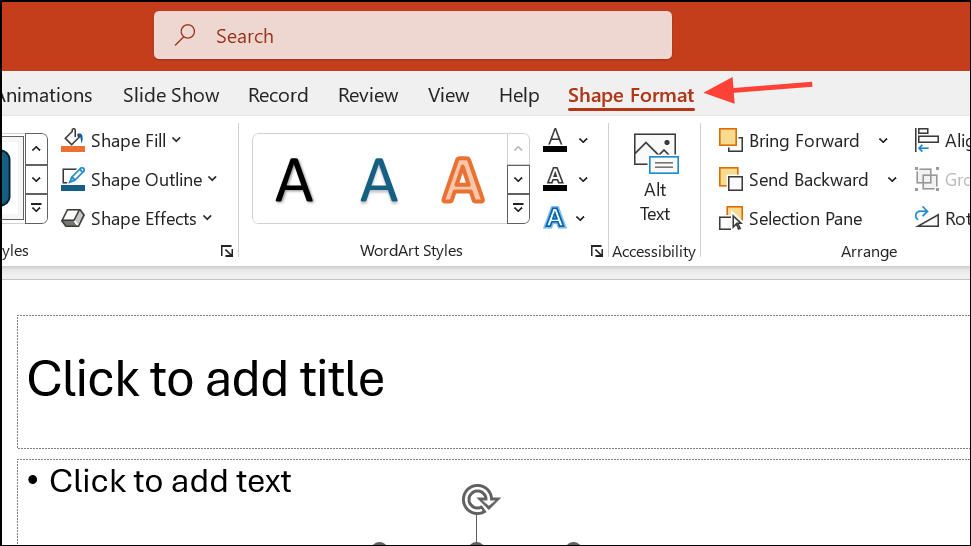Switch to the Slide Show tab
The image size is (971, 546).
[171, 95]
